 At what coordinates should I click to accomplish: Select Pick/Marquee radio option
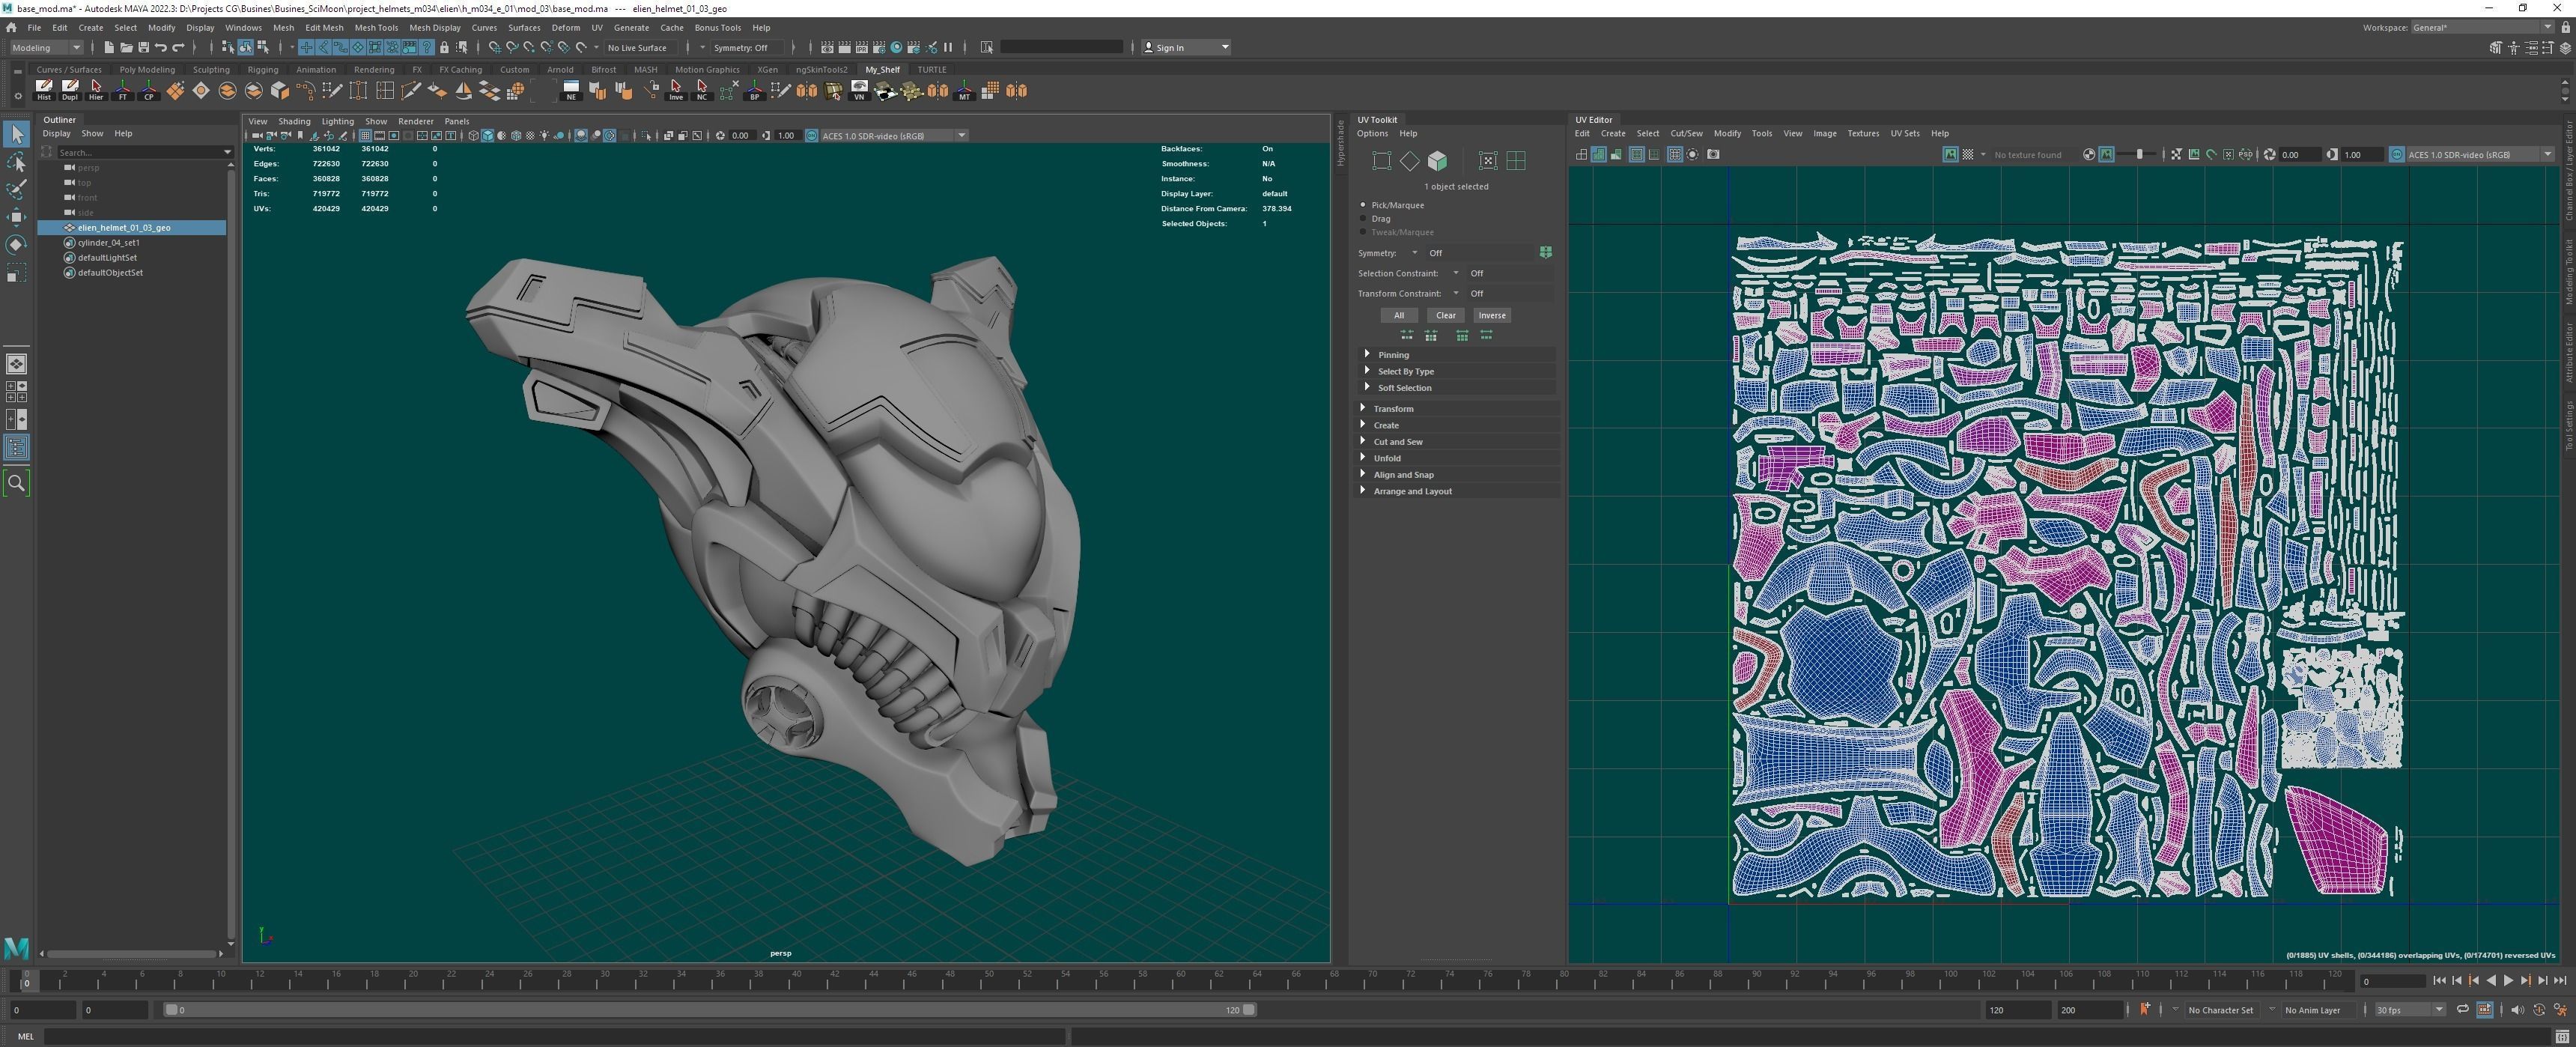coord(1363,205)
